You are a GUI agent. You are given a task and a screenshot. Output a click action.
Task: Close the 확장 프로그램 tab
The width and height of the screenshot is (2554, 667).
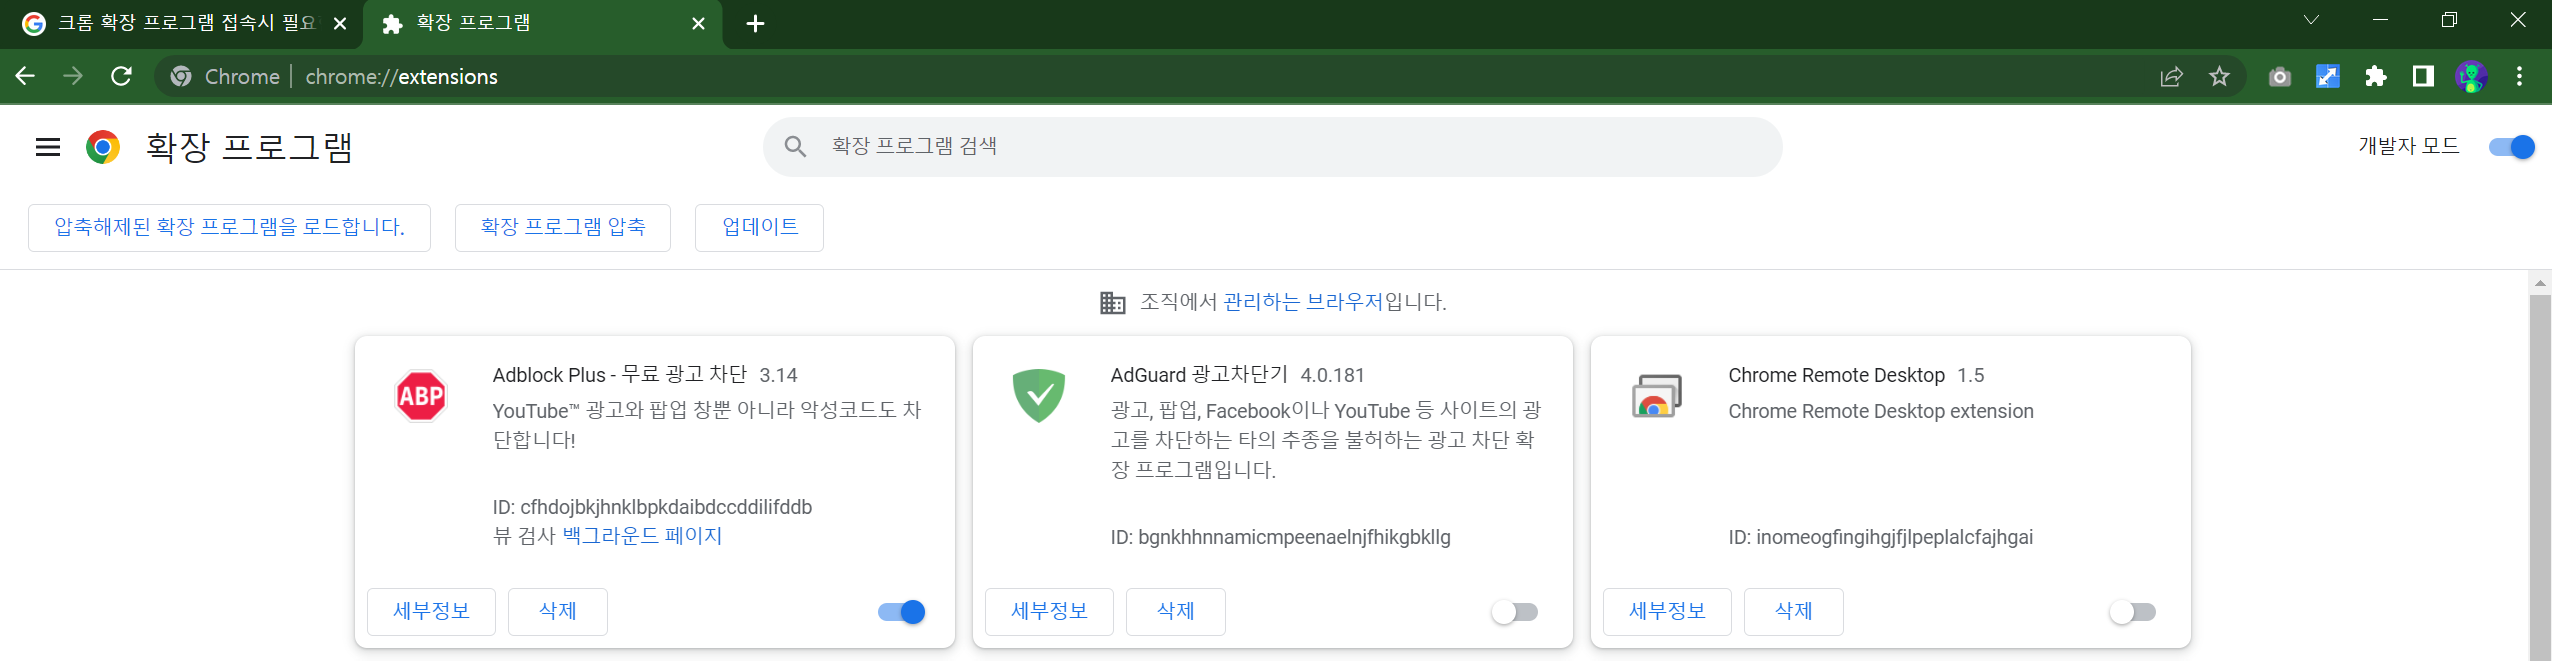[x=699, y=24]
